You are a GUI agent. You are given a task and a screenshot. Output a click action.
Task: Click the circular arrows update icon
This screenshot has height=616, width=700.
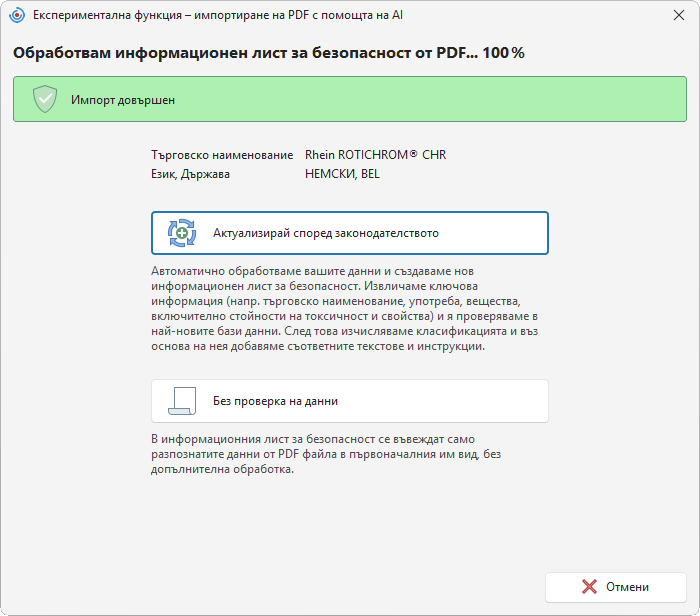pos(182,233)
